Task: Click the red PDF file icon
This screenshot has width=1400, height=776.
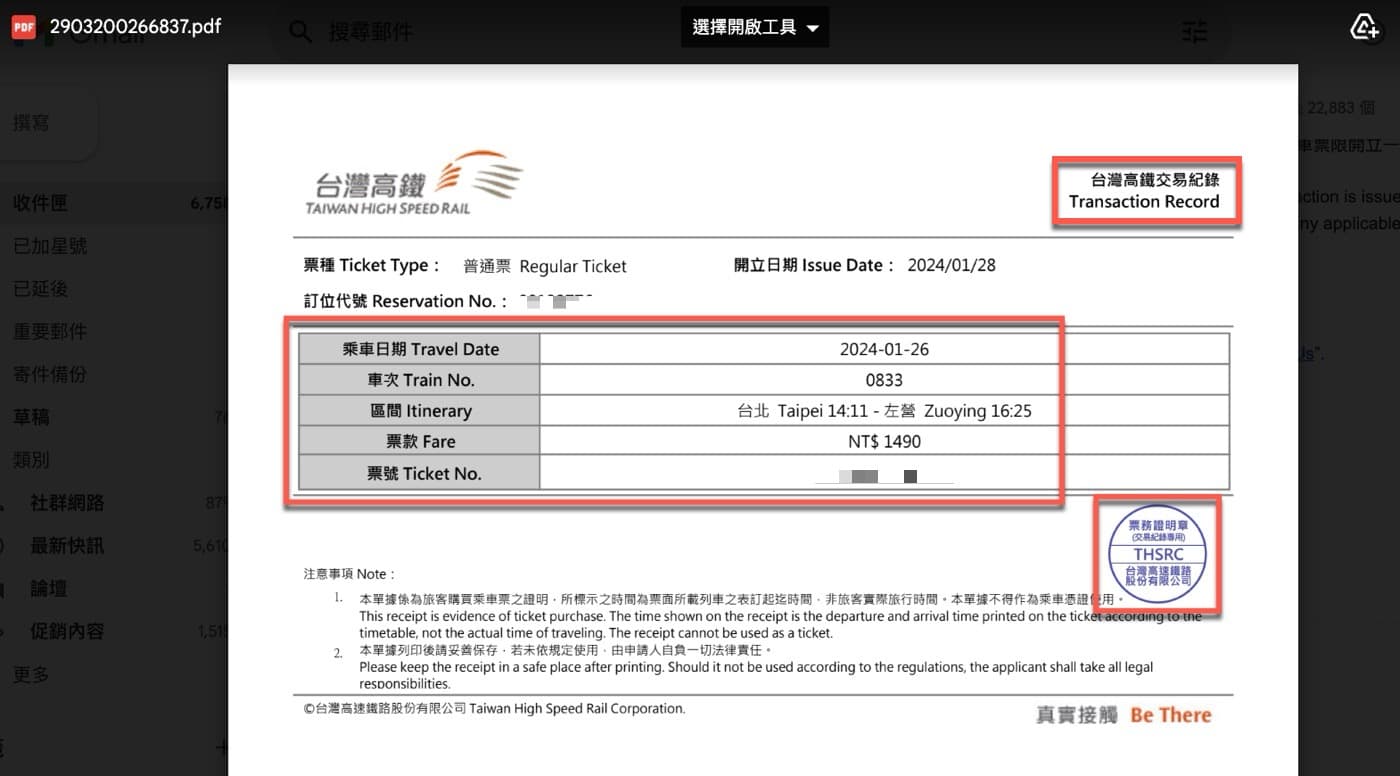Action: click(23, 27)
